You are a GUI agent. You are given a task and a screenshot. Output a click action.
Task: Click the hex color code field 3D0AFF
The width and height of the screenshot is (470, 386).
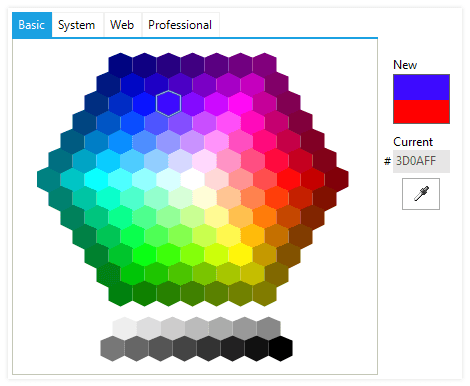tap(421, 161)
